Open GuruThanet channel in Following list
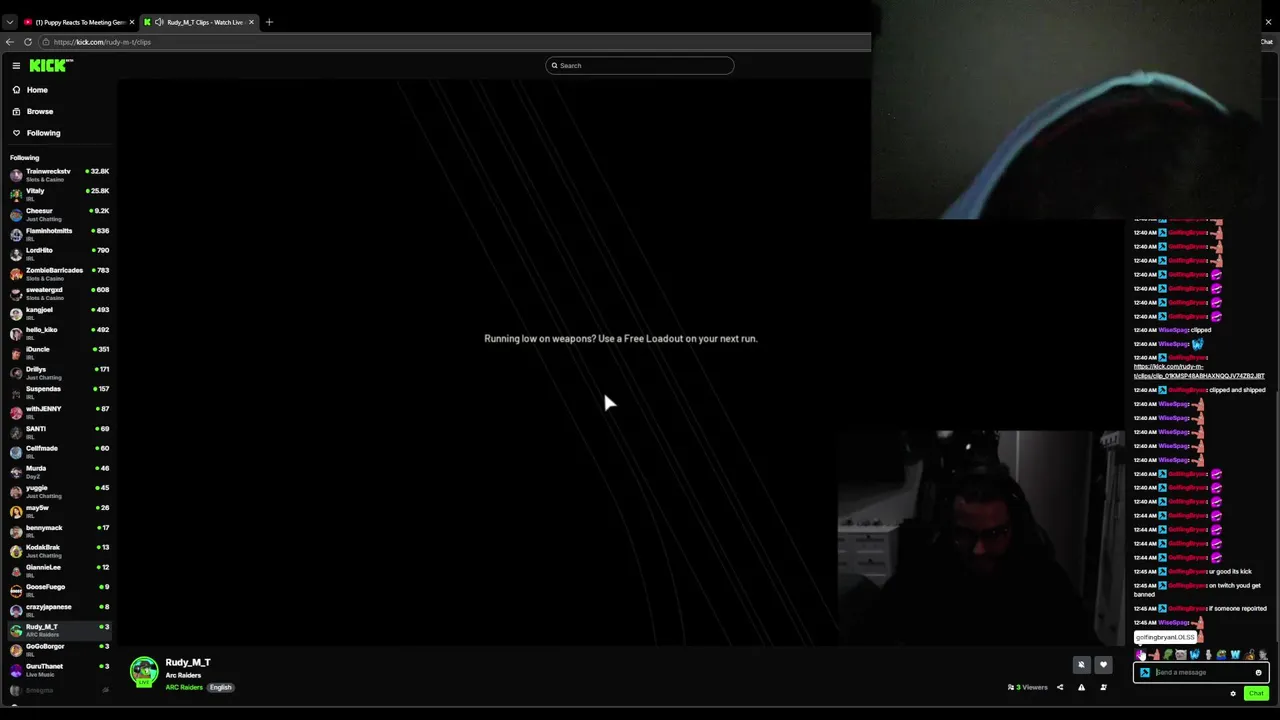The height and width of the screenshot is (720, 1280). pyautogui.click(x=60, y=669)
